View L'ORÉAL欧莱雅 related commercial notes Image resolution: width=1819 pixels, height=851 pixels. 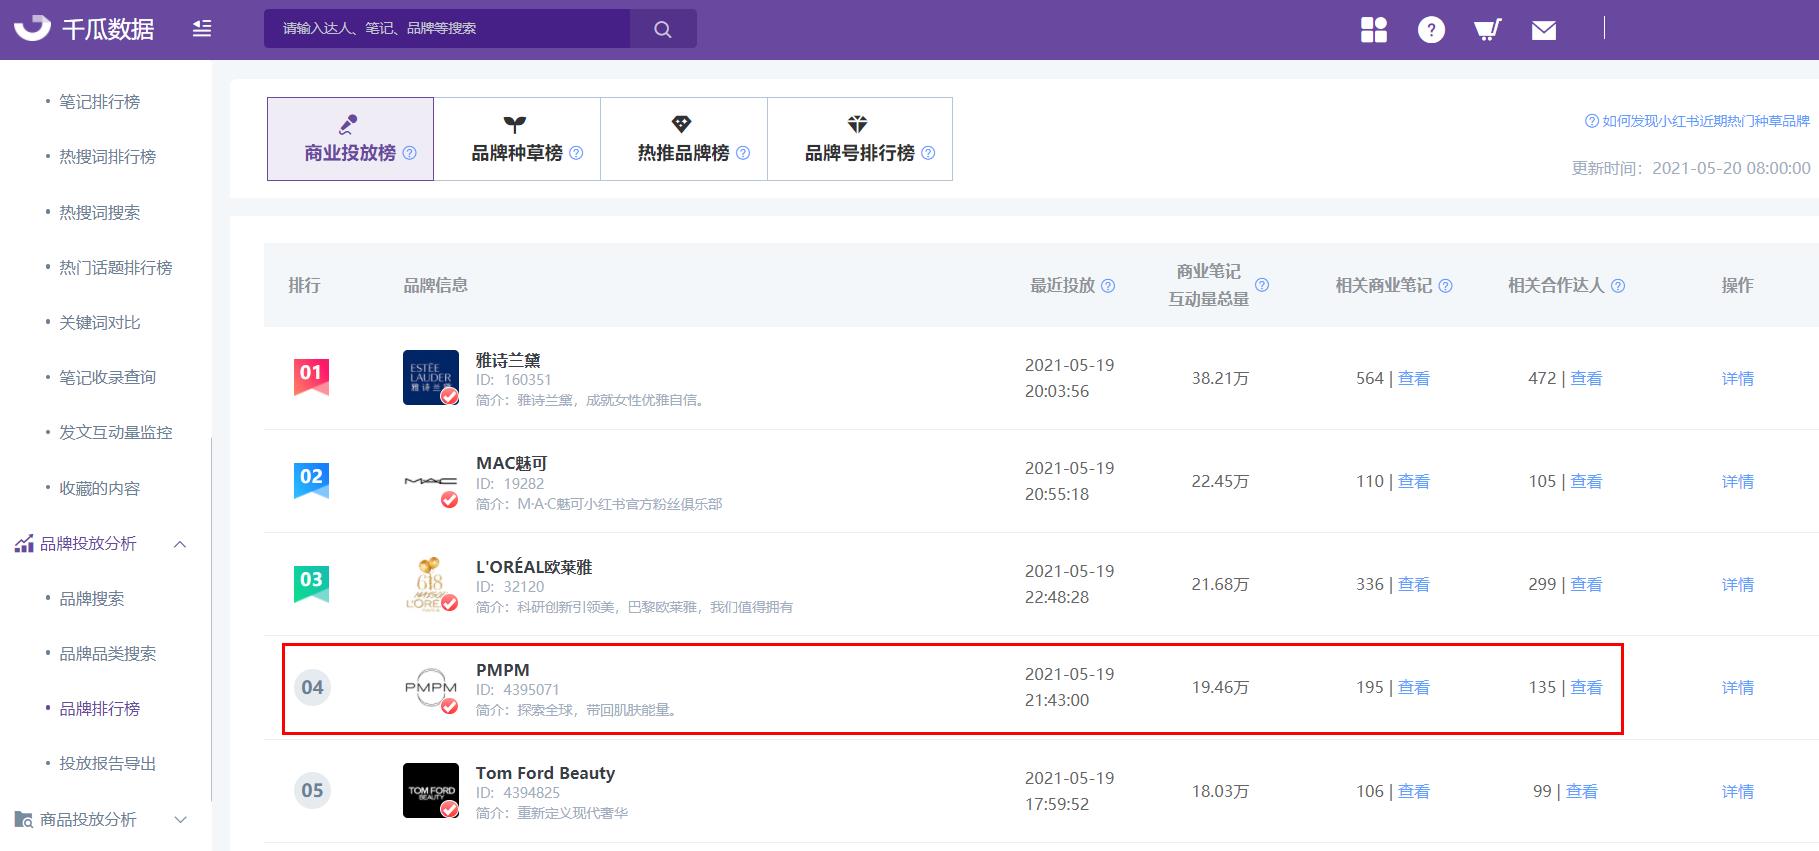tap(1413, 584)
